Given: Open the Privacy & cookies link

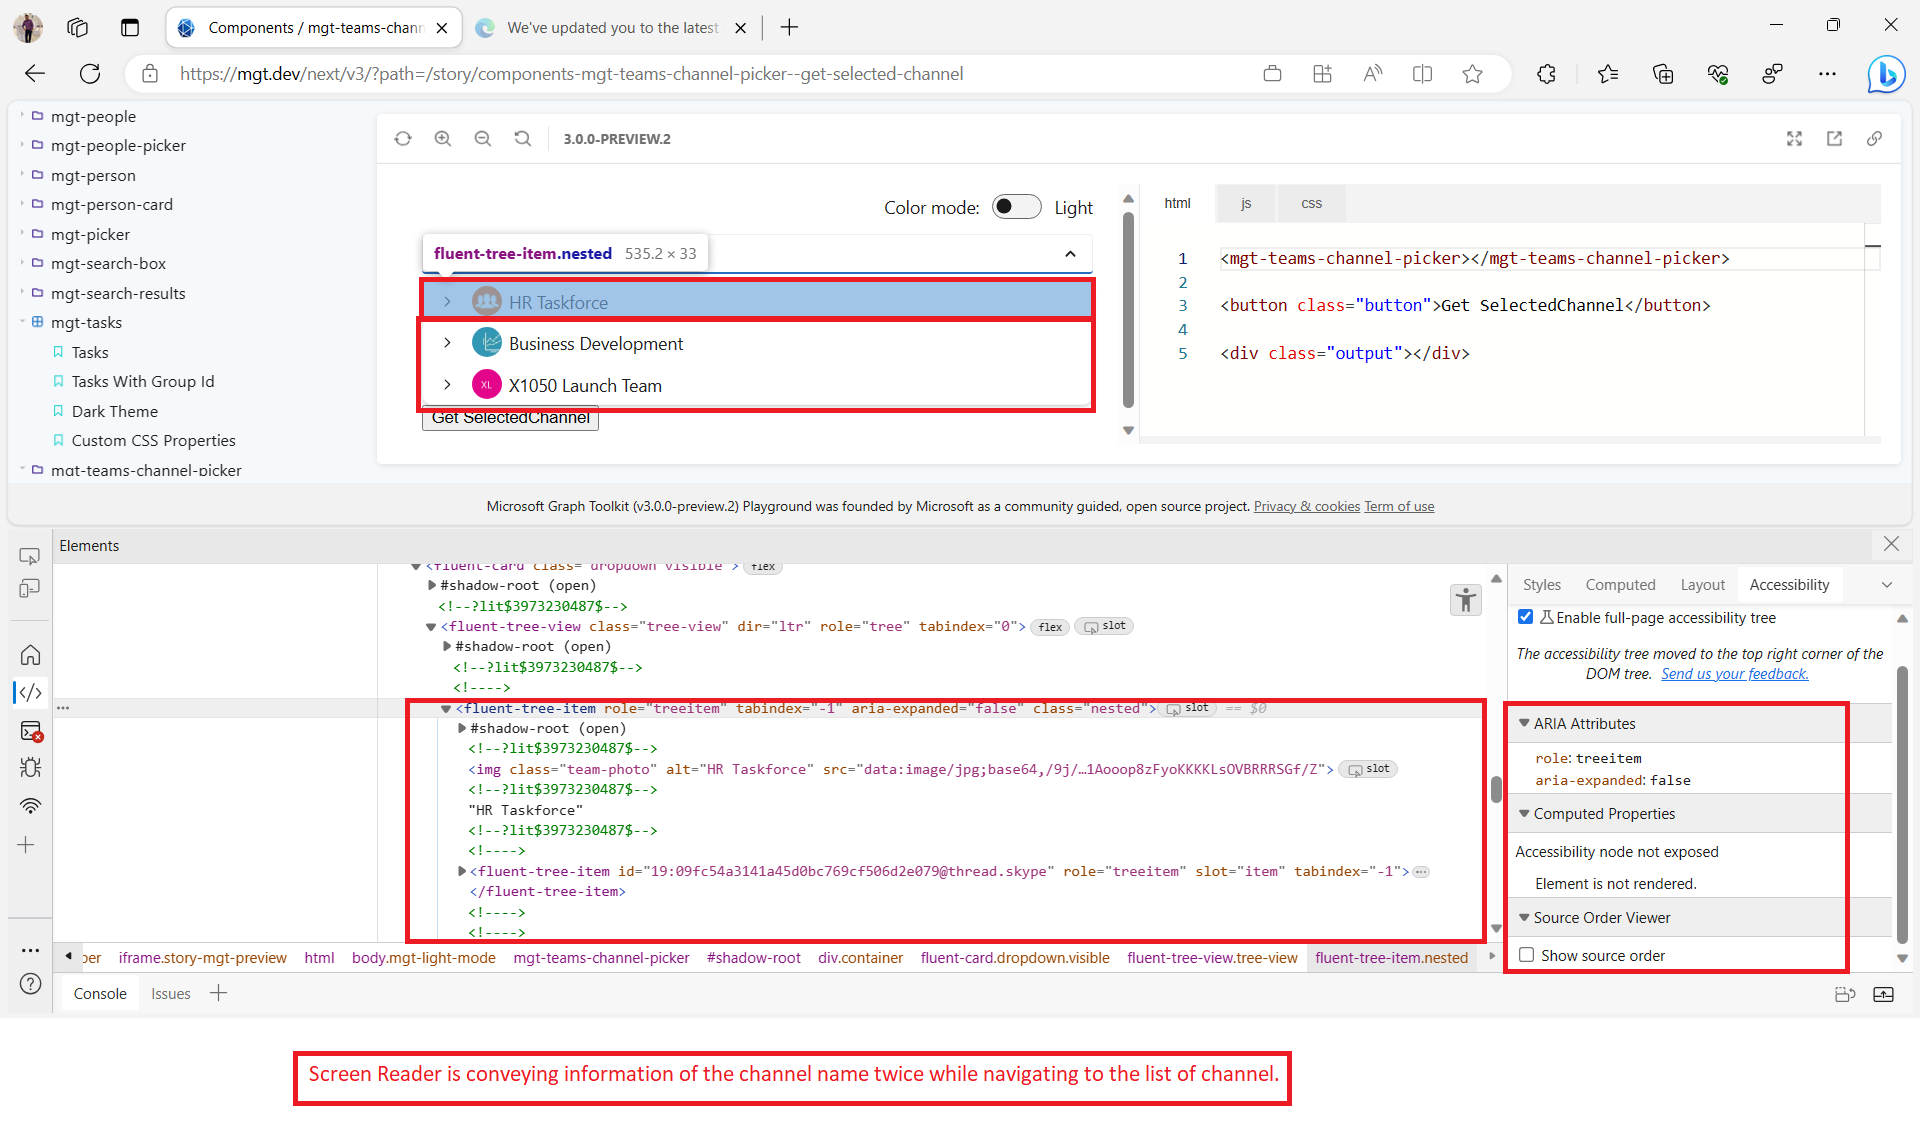Looking at the screenshot, I should (x=1306, y=506).
